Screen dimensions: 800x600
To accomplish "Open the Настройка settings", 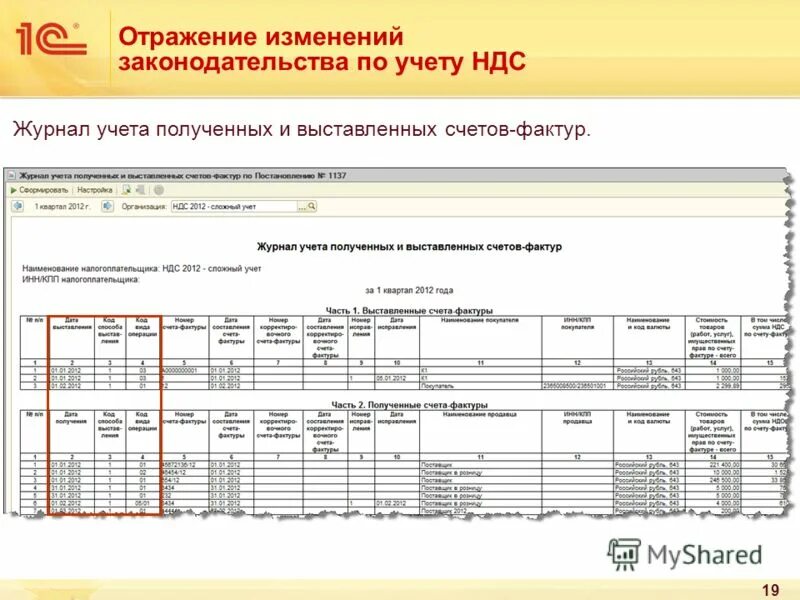I will coord(94,189).
